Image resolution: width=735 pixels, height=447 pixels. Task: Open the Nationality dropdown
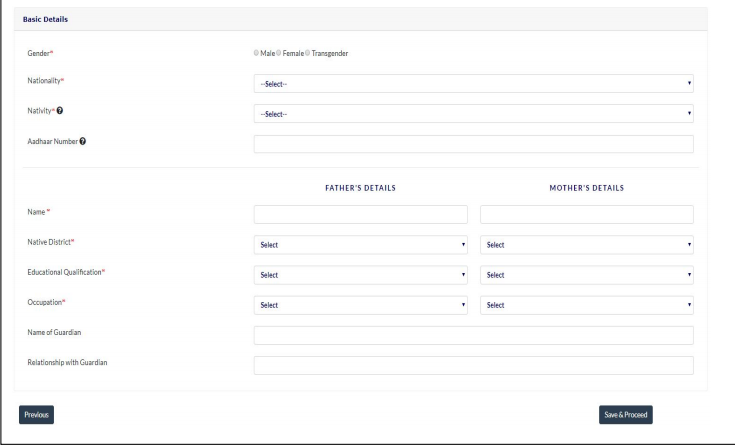click(473, 84)
